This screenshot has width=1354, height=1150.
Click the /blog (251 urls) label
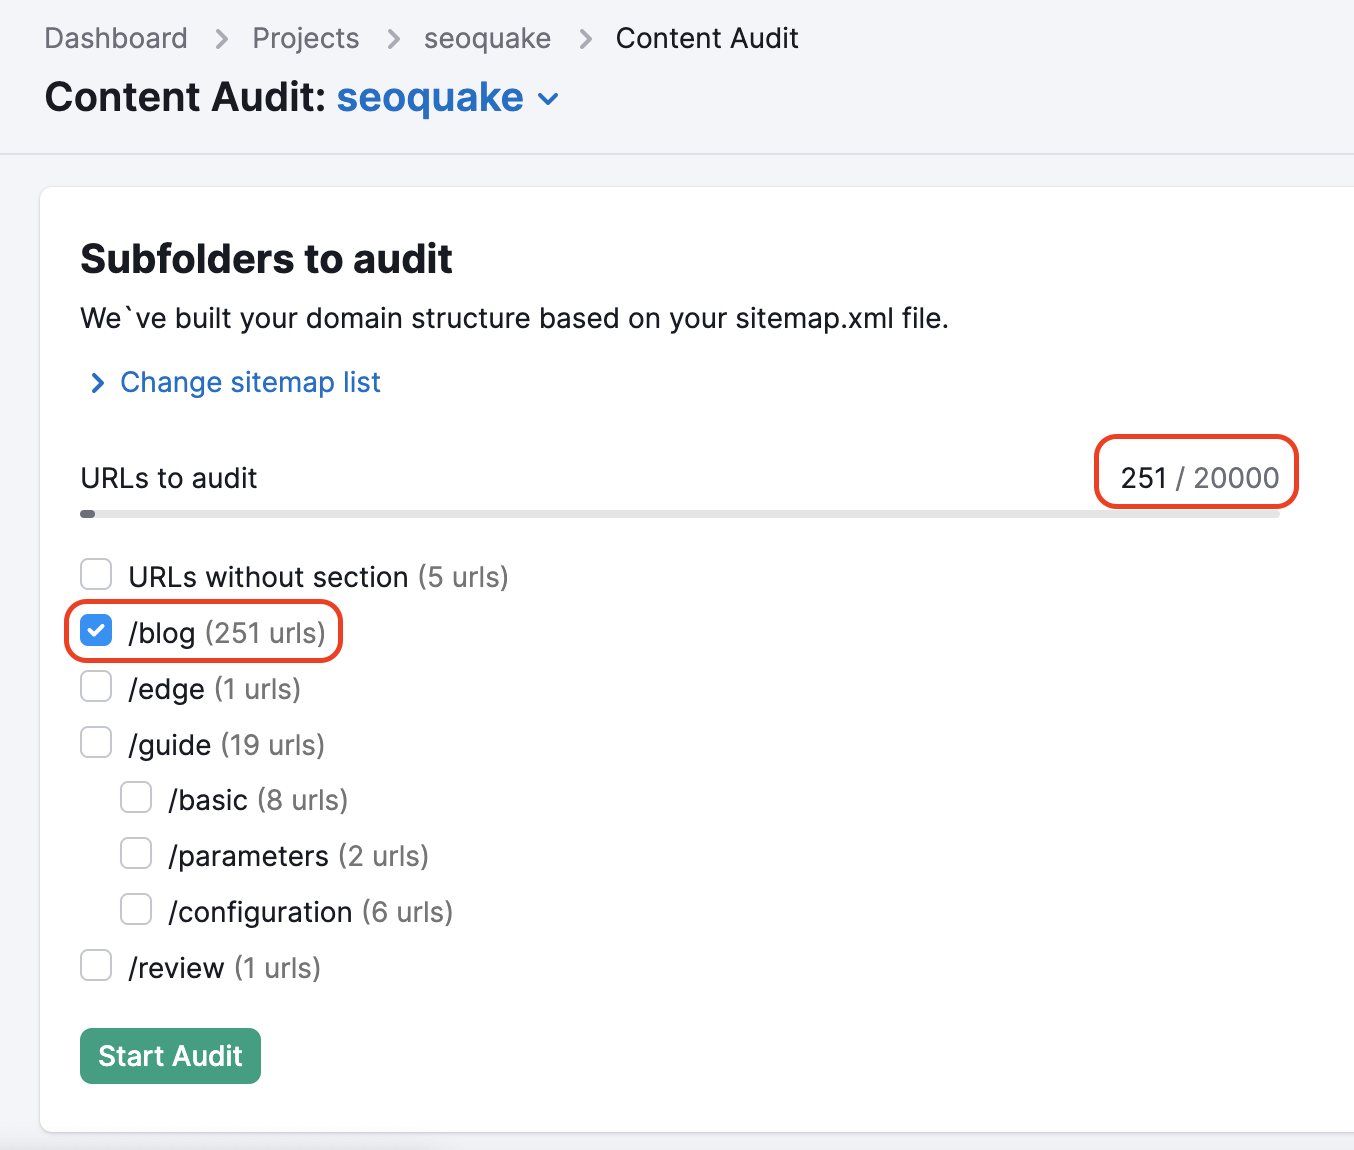tap(227, 633)
